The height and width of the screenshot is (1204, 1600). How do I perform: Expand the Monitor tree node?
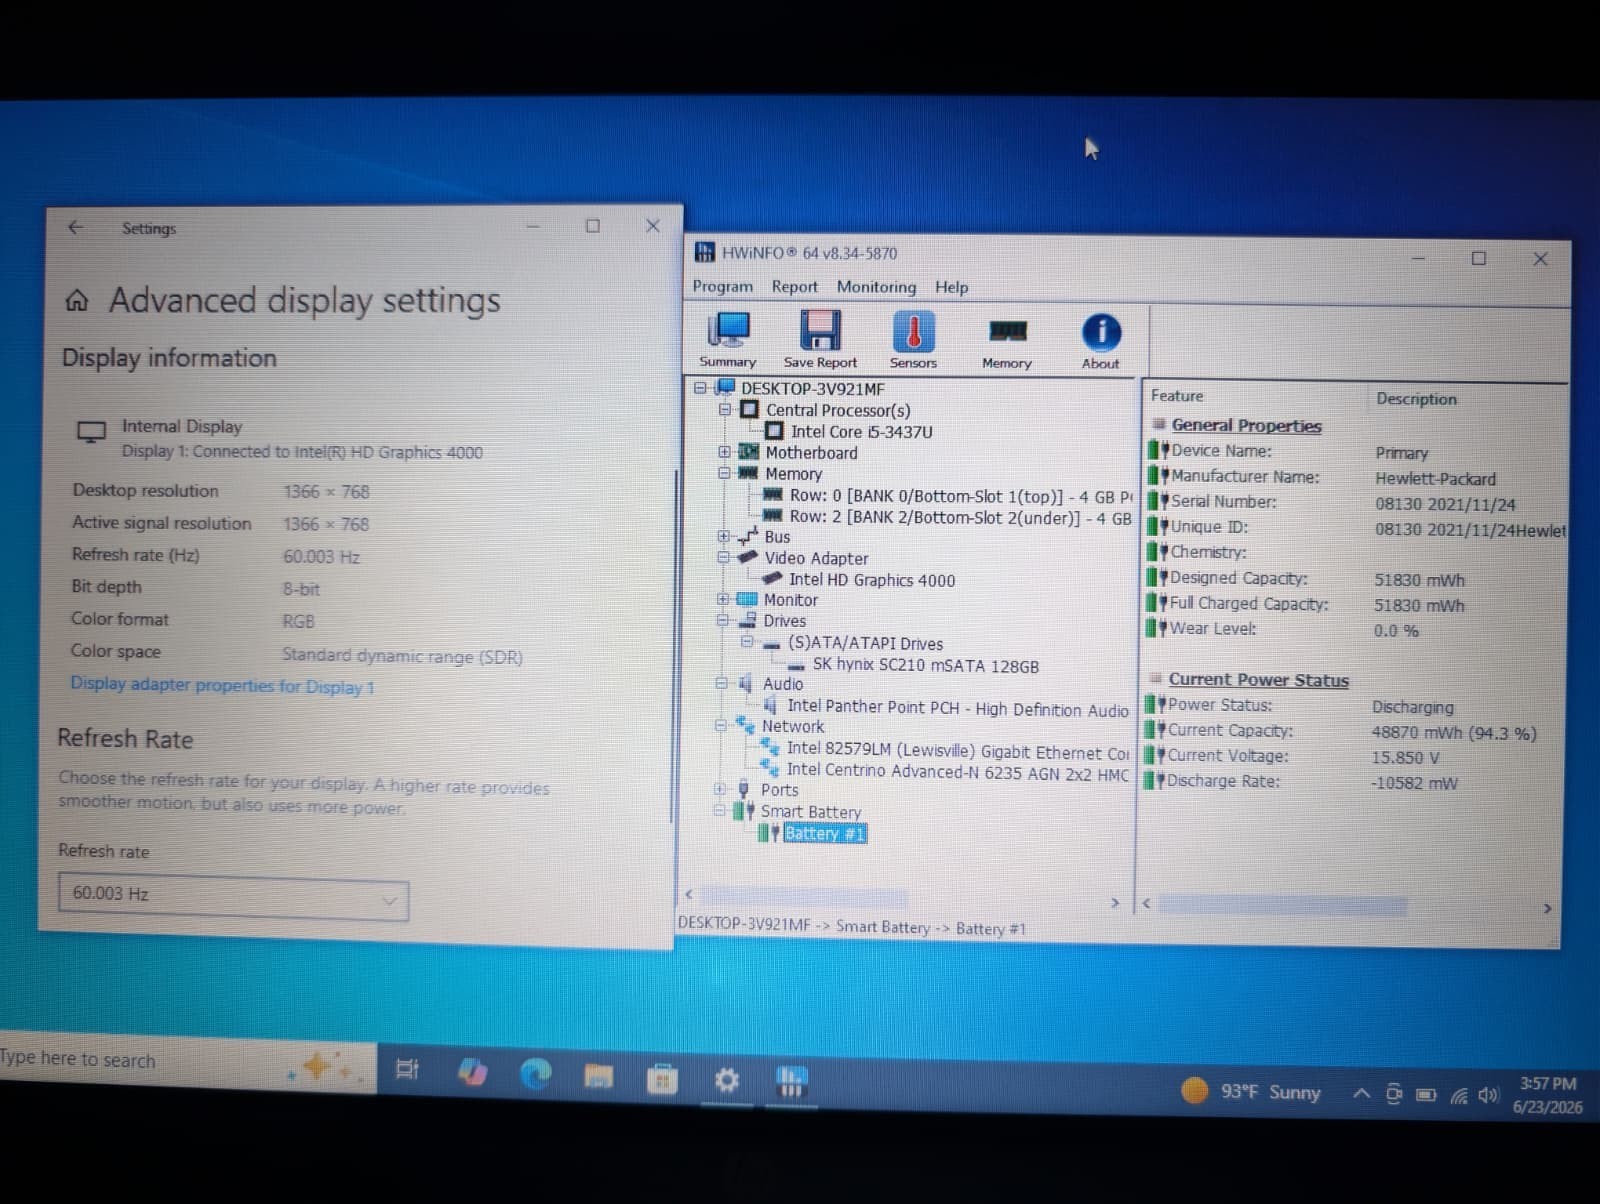[722, 599]
